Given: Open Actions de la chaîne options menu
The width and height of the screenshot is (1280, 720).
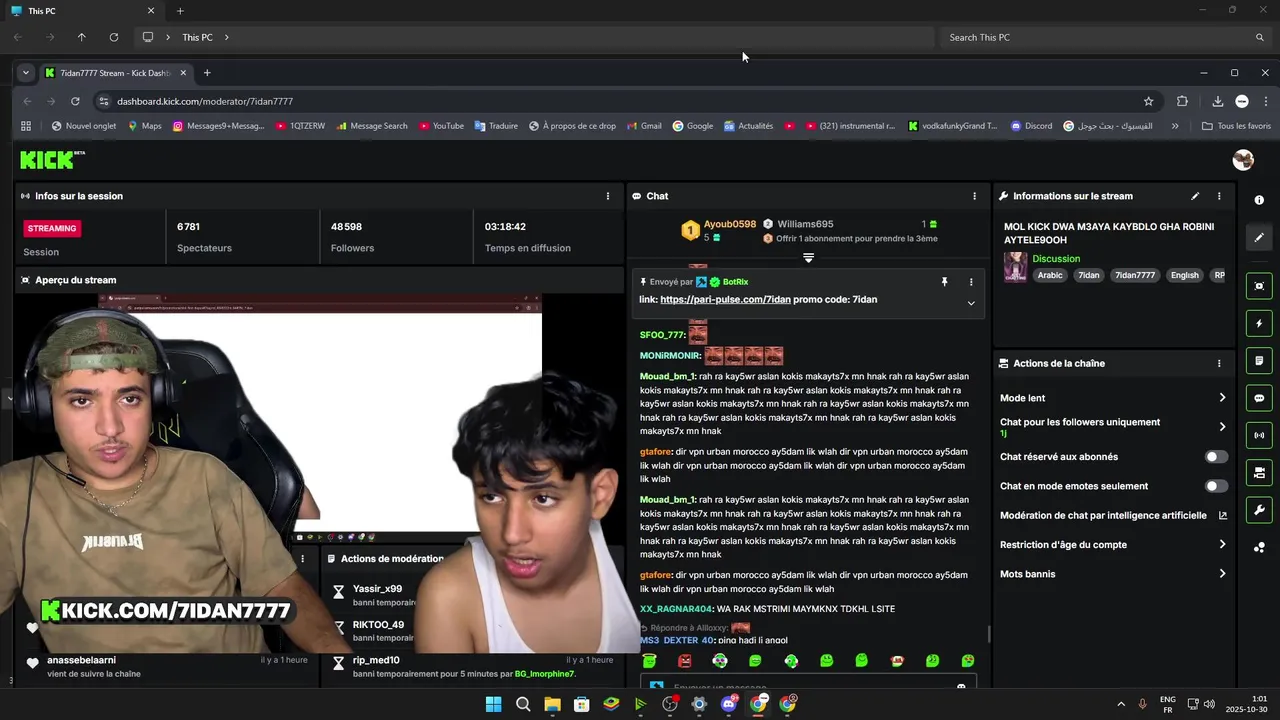Looking at the screenshot, I should click(1218, 364).
